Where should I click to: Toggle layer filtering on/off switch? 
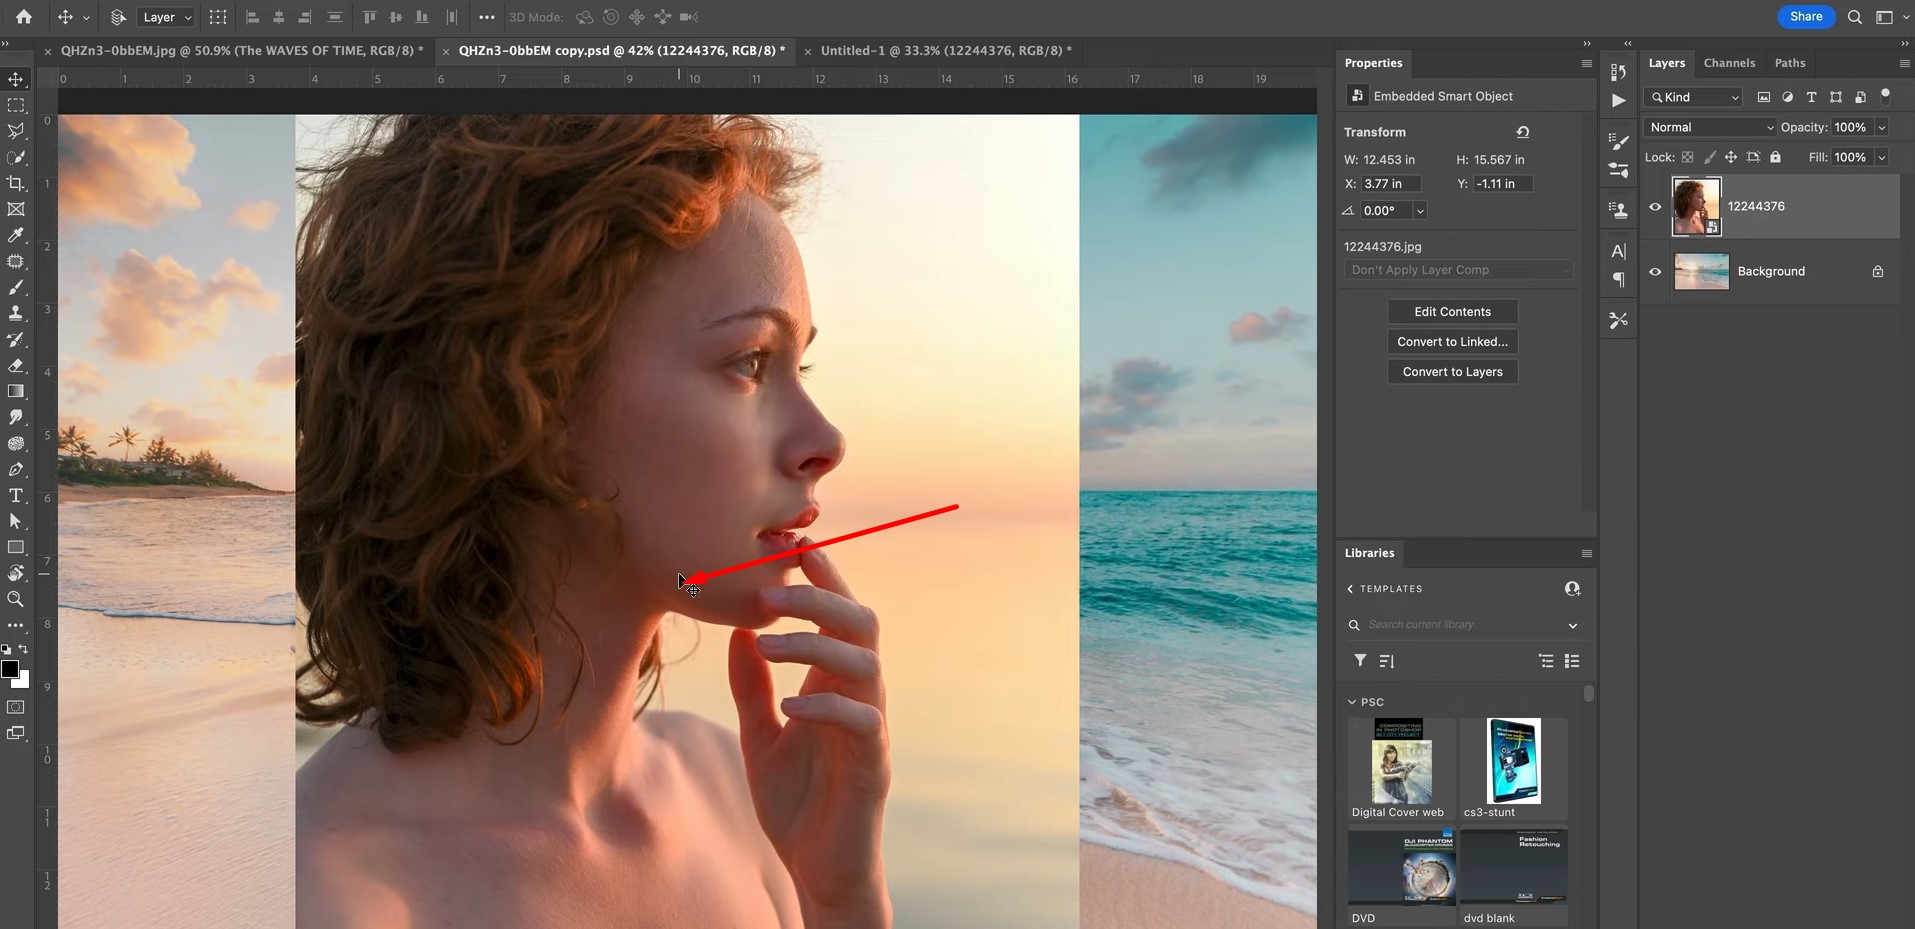(1885, 96)
